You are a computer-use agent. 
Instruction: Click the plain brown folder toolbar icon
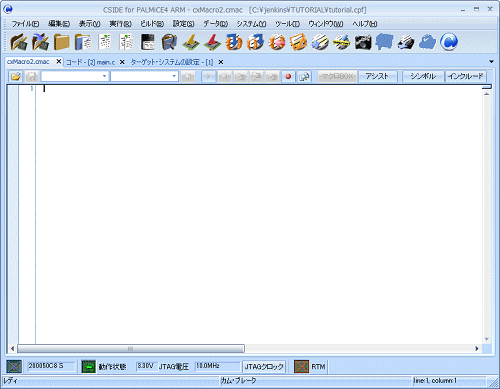(x=62, y=42)
